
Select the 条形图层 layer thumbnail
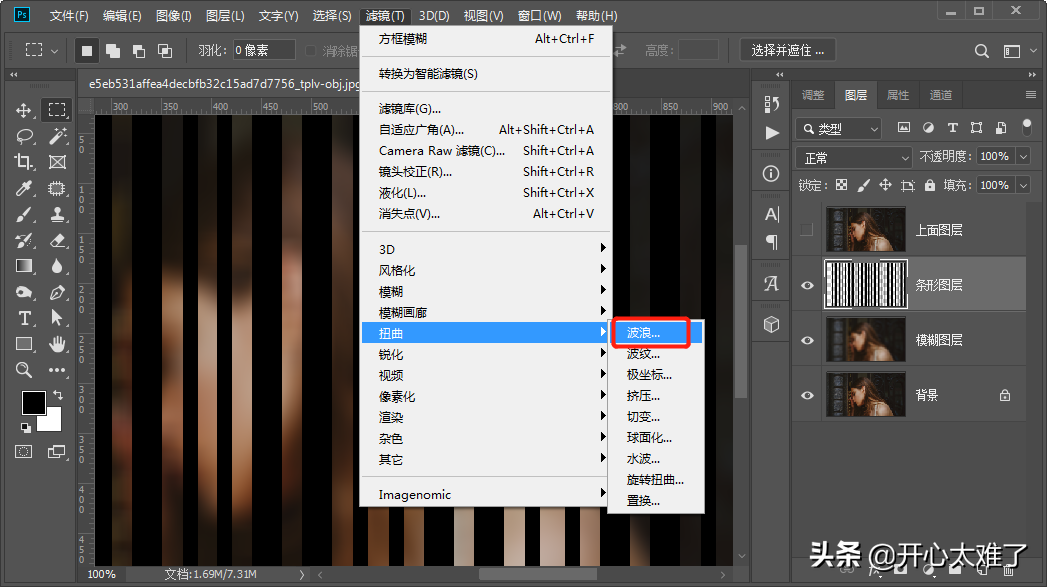[866, 284]
